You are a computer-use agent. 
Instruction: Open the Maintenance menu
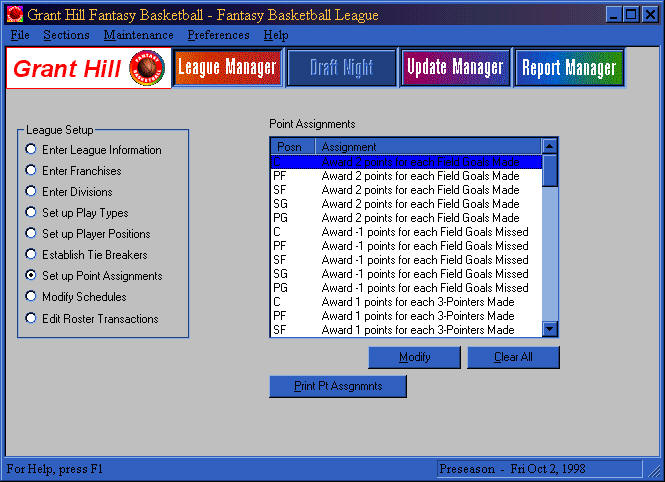tap(138, 35)
